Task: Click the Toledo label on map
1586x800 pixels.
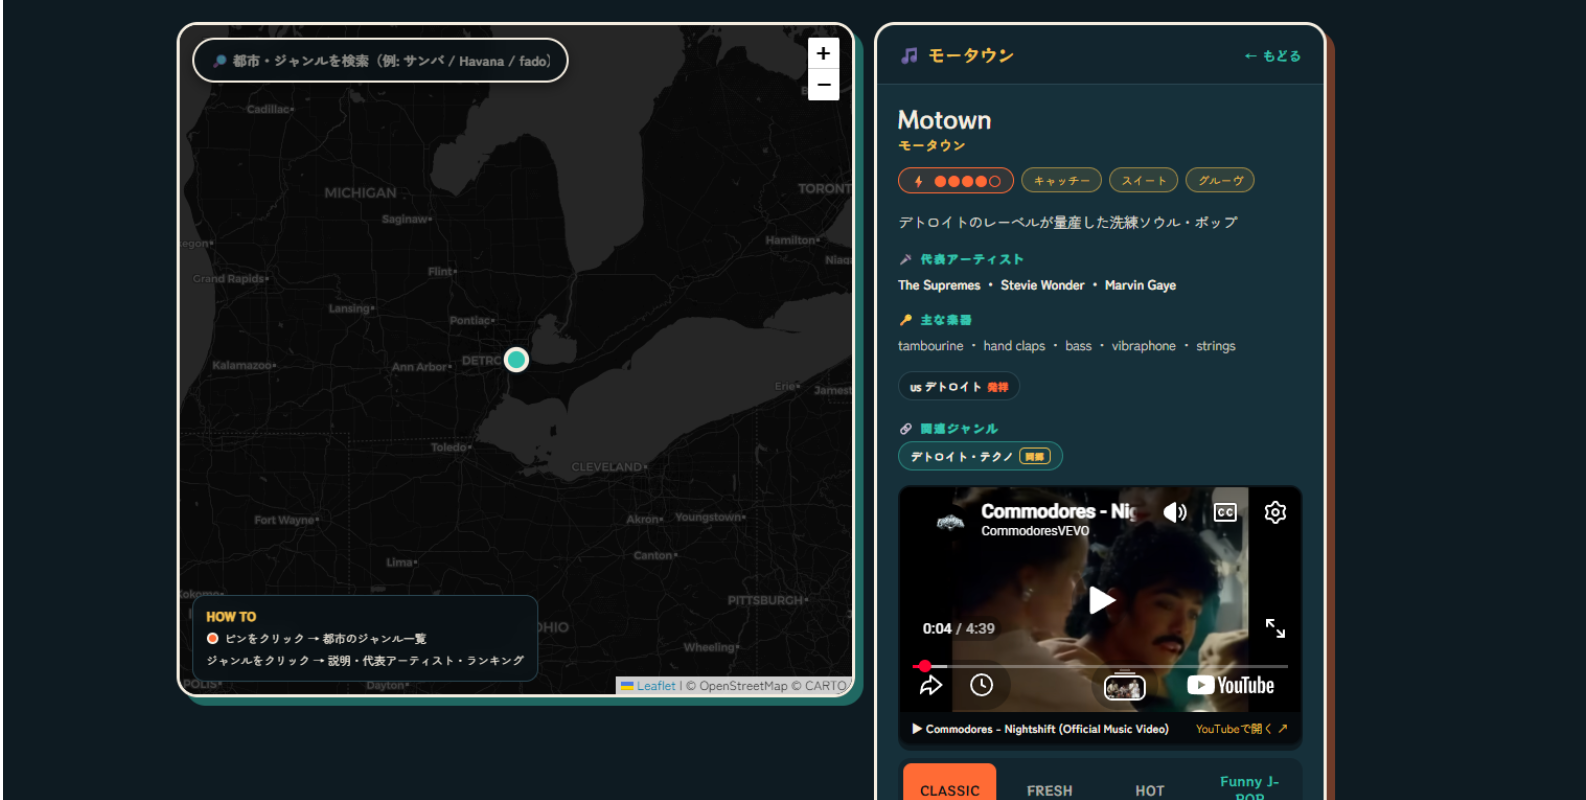Action: coord(450,447)
